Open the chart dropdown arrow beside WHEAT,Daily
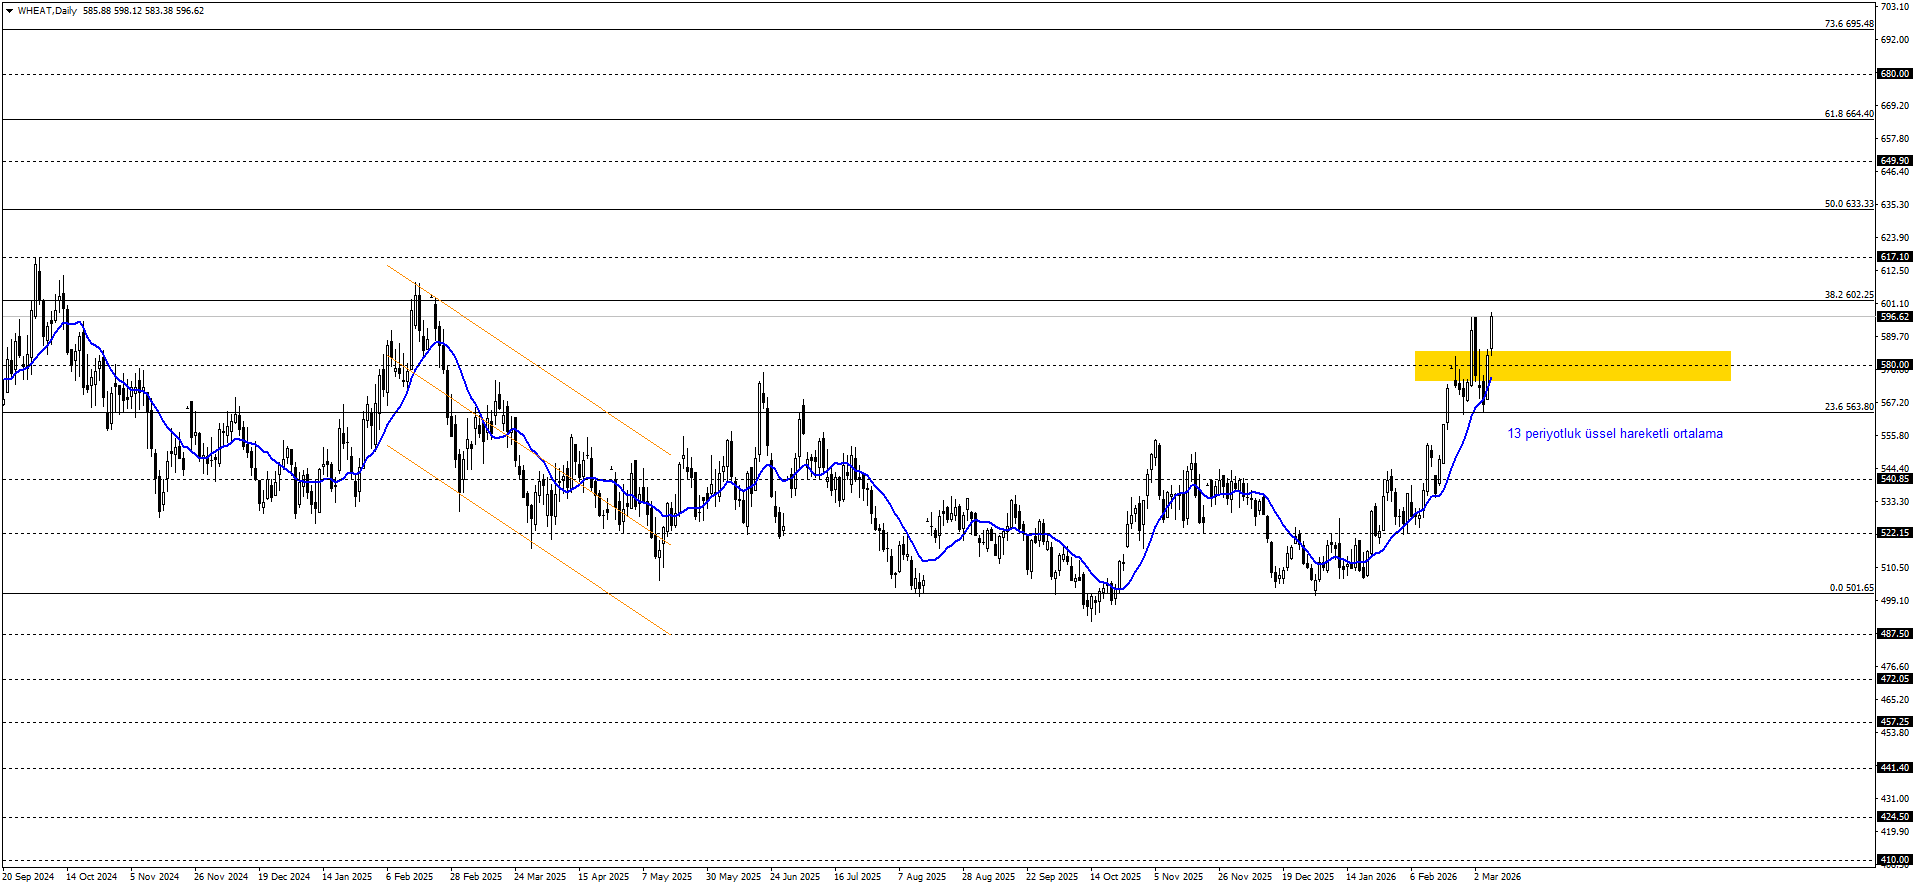The height and width of the screenshot is (888, 1916). (9, 11)
